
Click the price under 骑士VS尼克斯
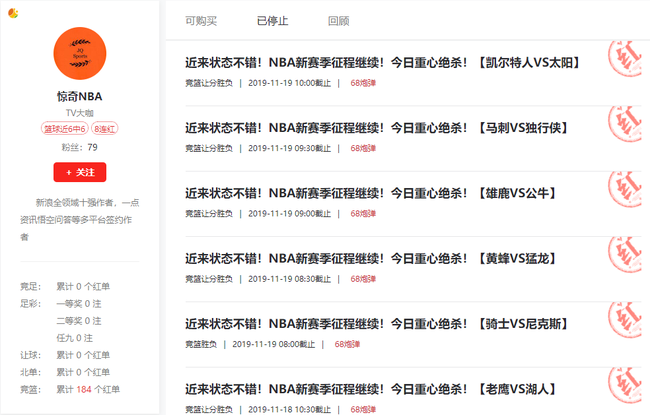pos(347,344)
